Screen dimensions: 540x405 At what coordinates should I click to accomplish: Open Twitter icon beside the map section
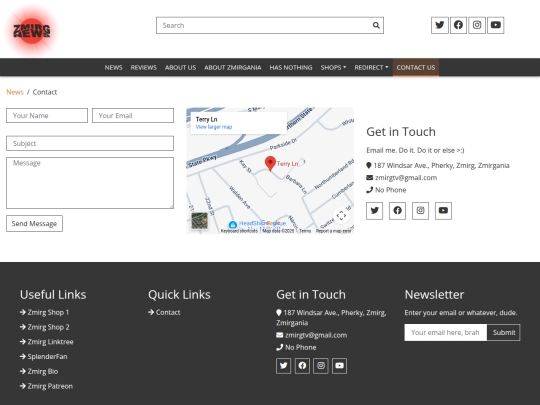[x=375, y=211]
